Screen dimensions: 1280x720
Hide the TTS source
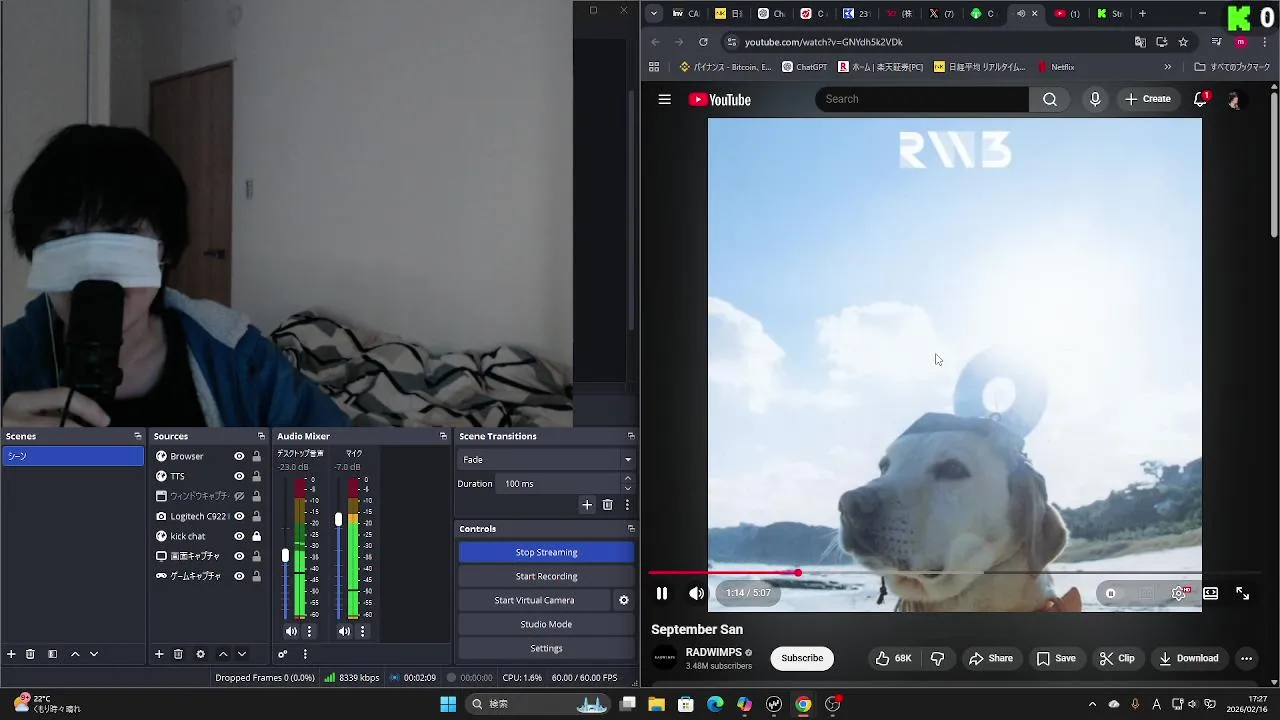pos(239,476)
